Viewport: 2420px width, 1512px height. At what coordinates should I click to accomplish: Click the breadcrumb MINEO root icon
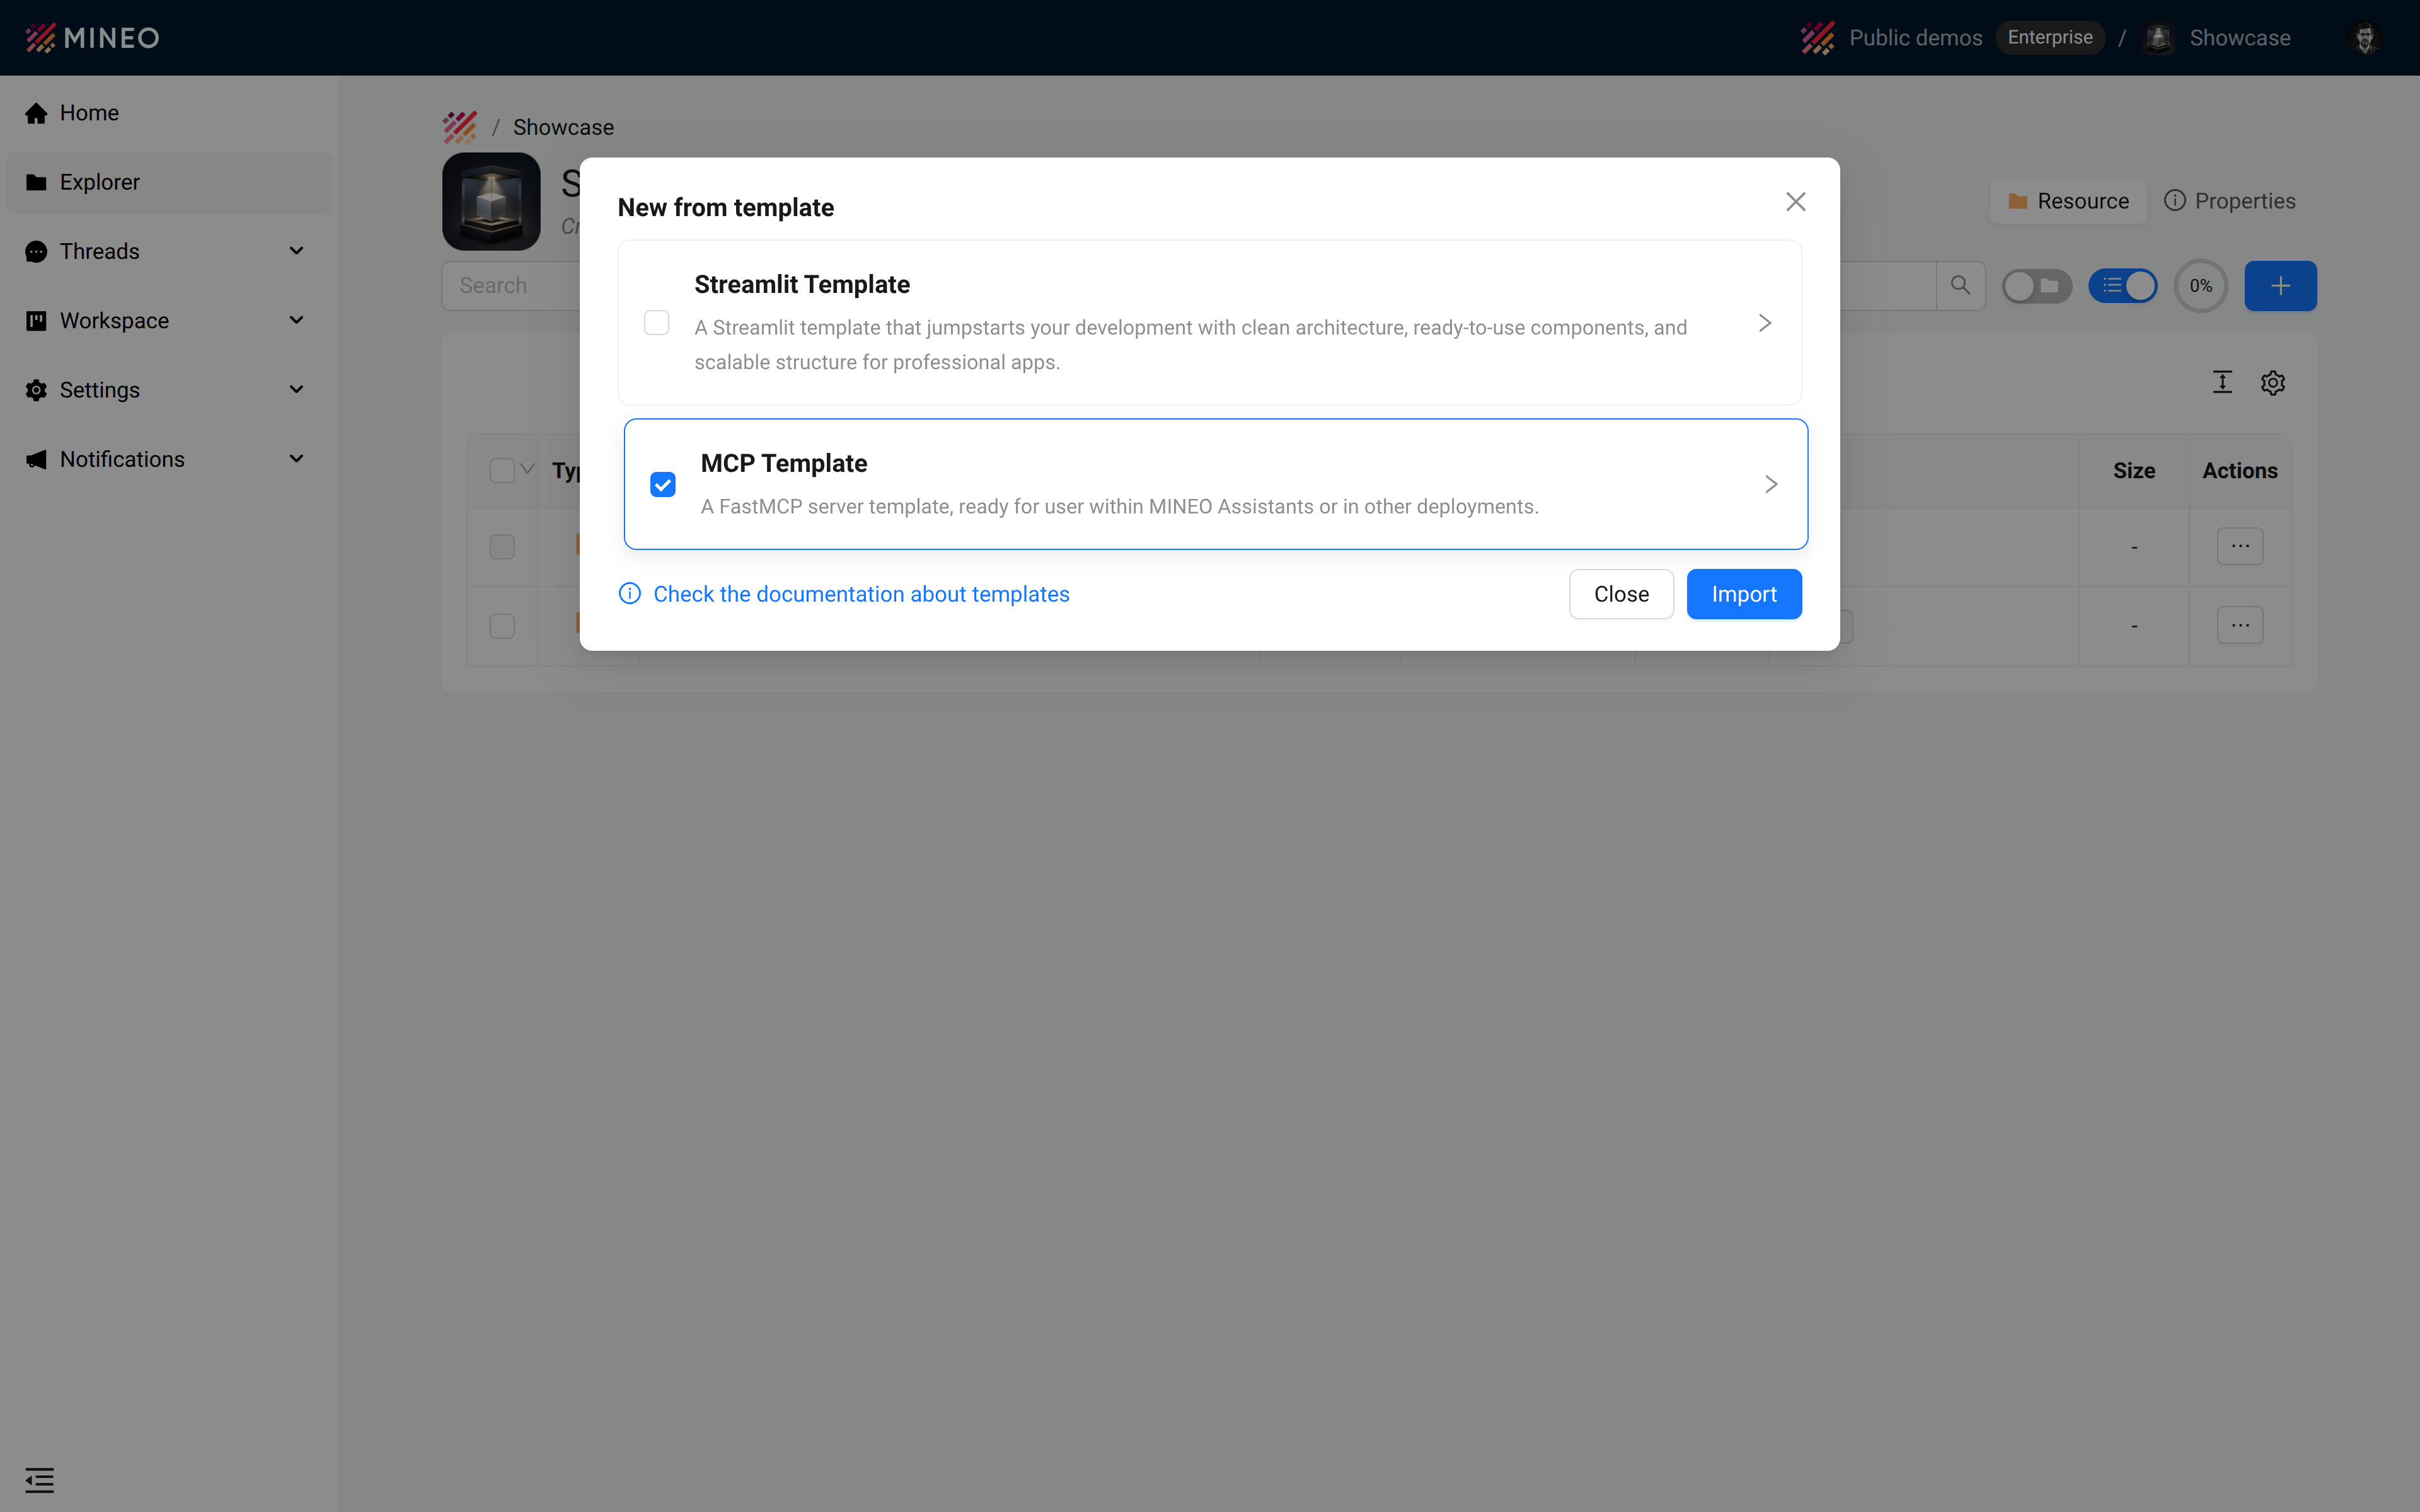460,127
